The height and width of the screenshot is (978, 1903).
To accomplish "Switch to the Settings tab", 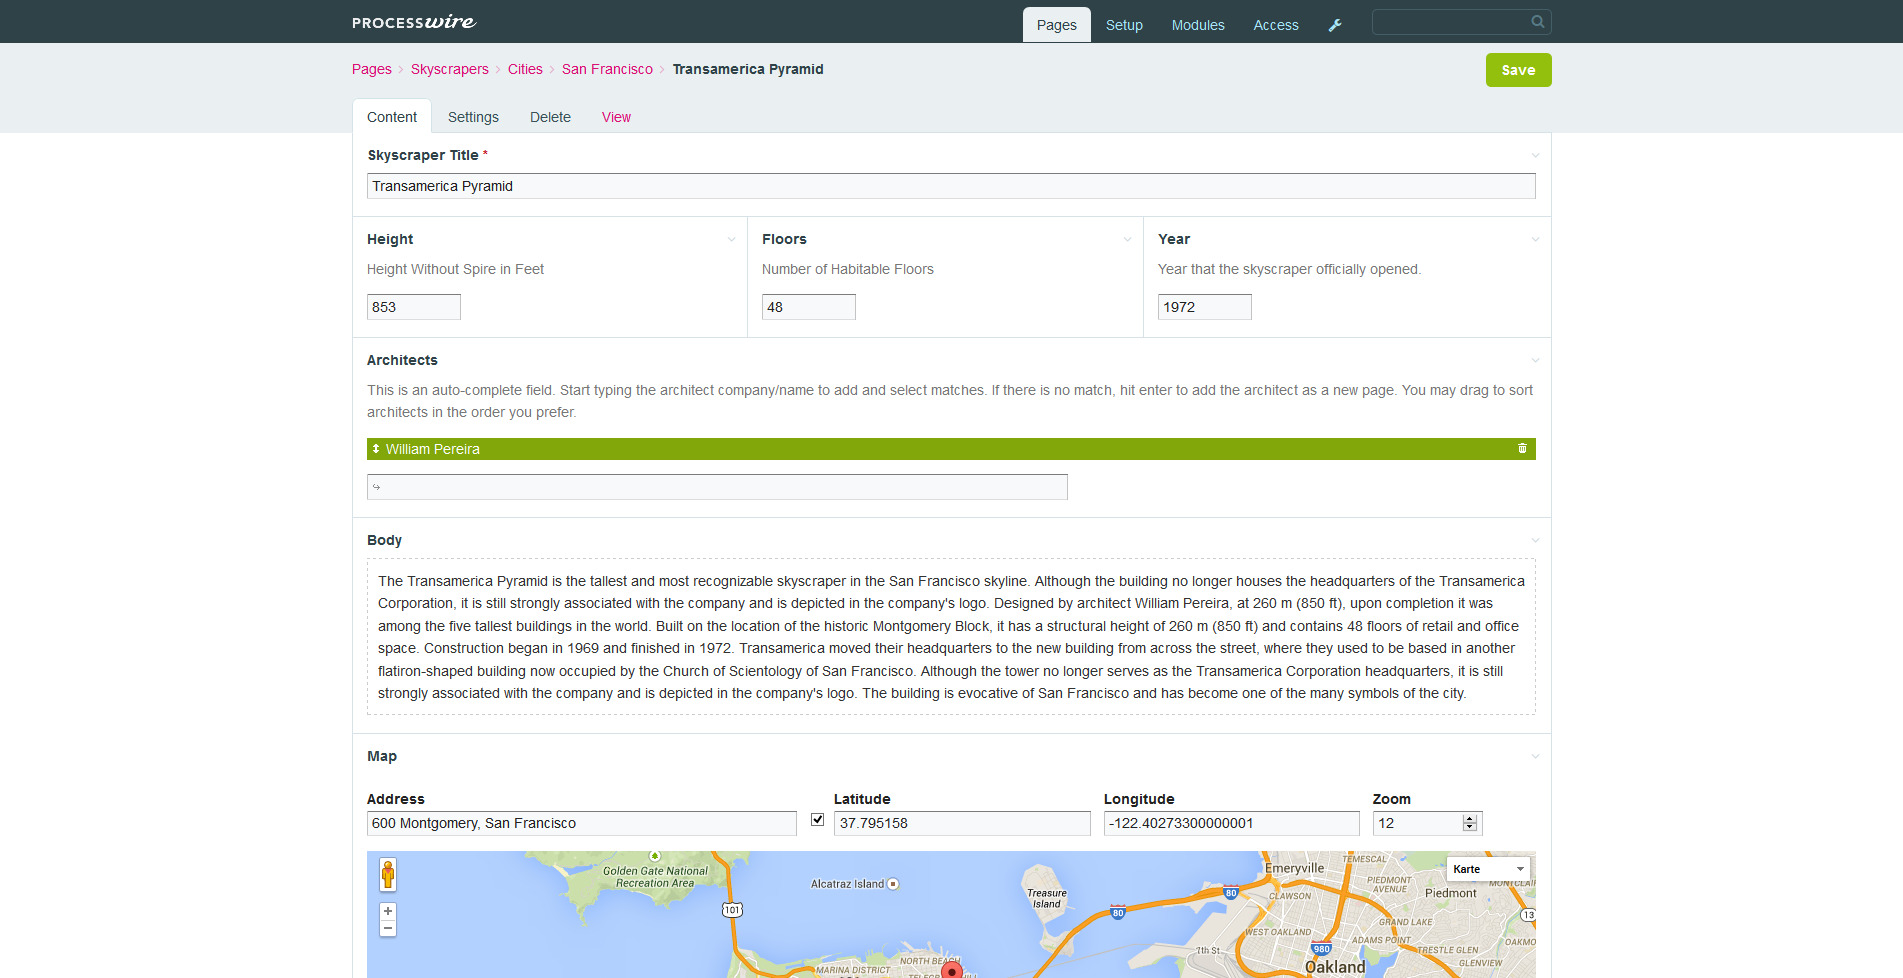I will (473, 117).
